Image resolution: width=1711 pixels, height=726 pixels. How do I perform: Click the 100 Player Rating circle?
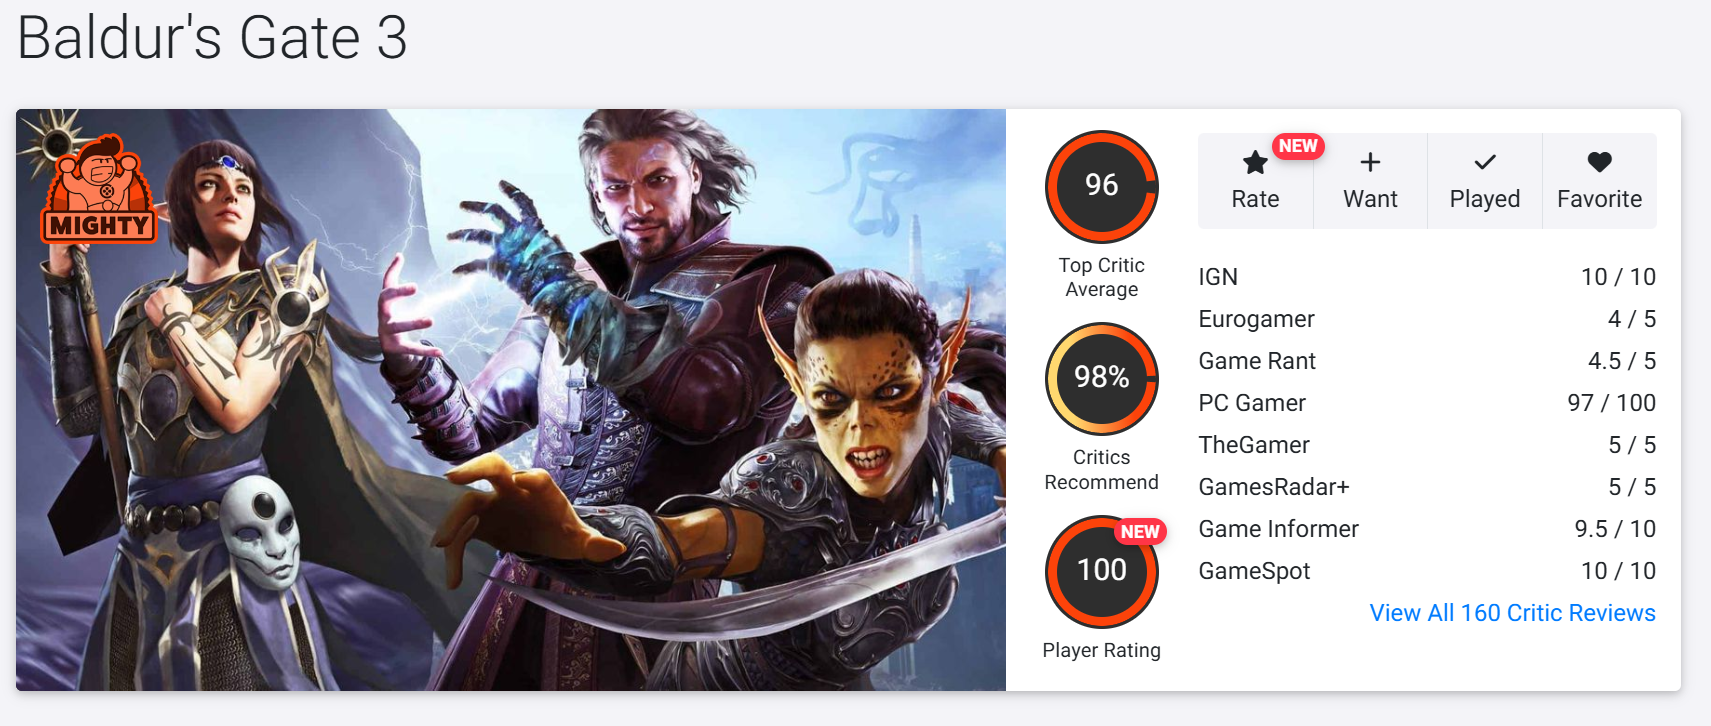coord(1102,571)
